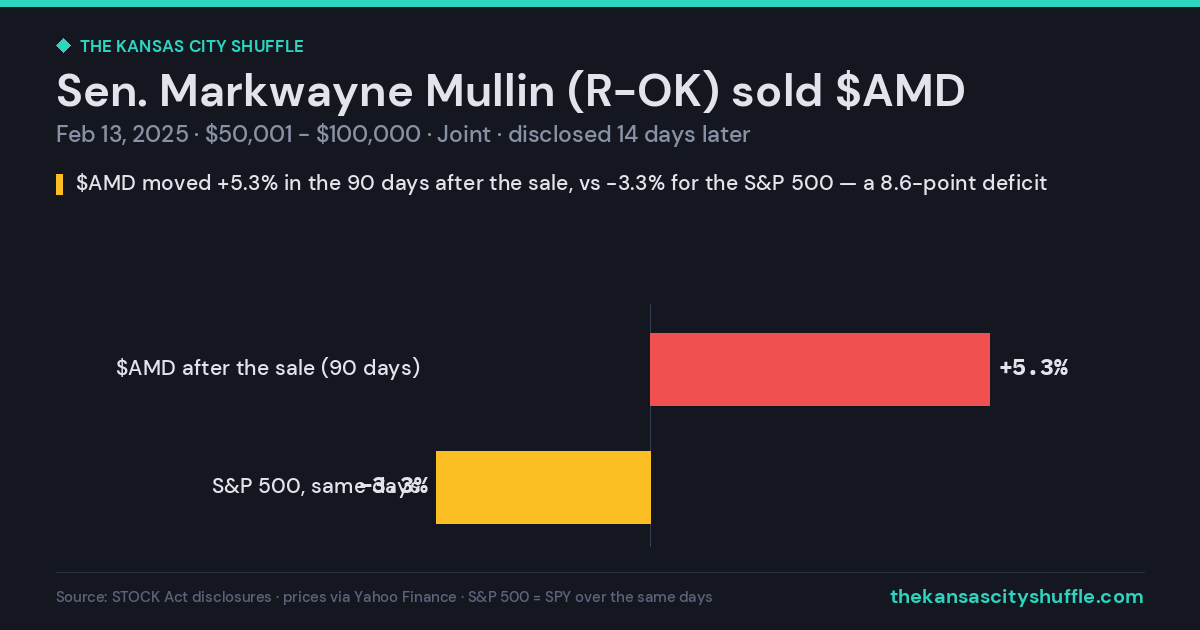This screenshot has height=630, width=1200.
Task: Select the 'Source: STOCK Act disclosures' footnote
Action: click(x=164, y=597)
